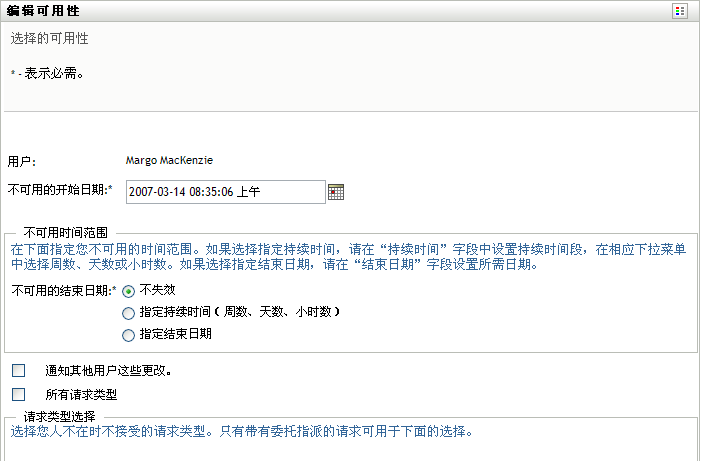Select the 不失效 radio option

tap(128, 291)
